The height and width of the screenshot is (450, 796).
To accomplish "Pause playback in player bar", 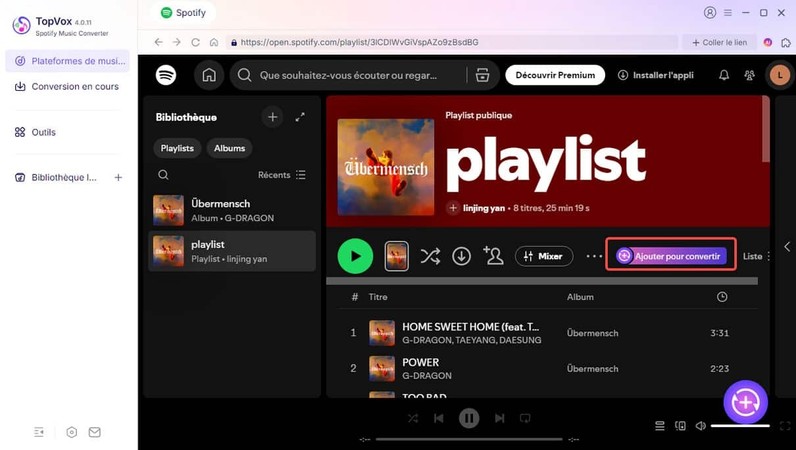I will (469, 419).
